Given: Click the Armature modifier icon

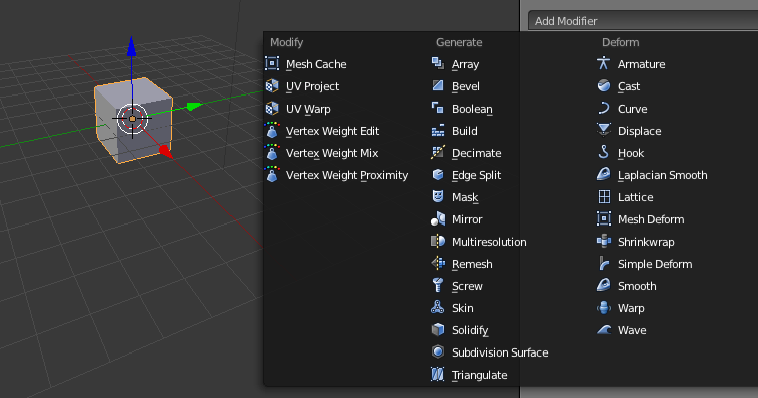Looking at the screenshot, I should coord(604,63).
